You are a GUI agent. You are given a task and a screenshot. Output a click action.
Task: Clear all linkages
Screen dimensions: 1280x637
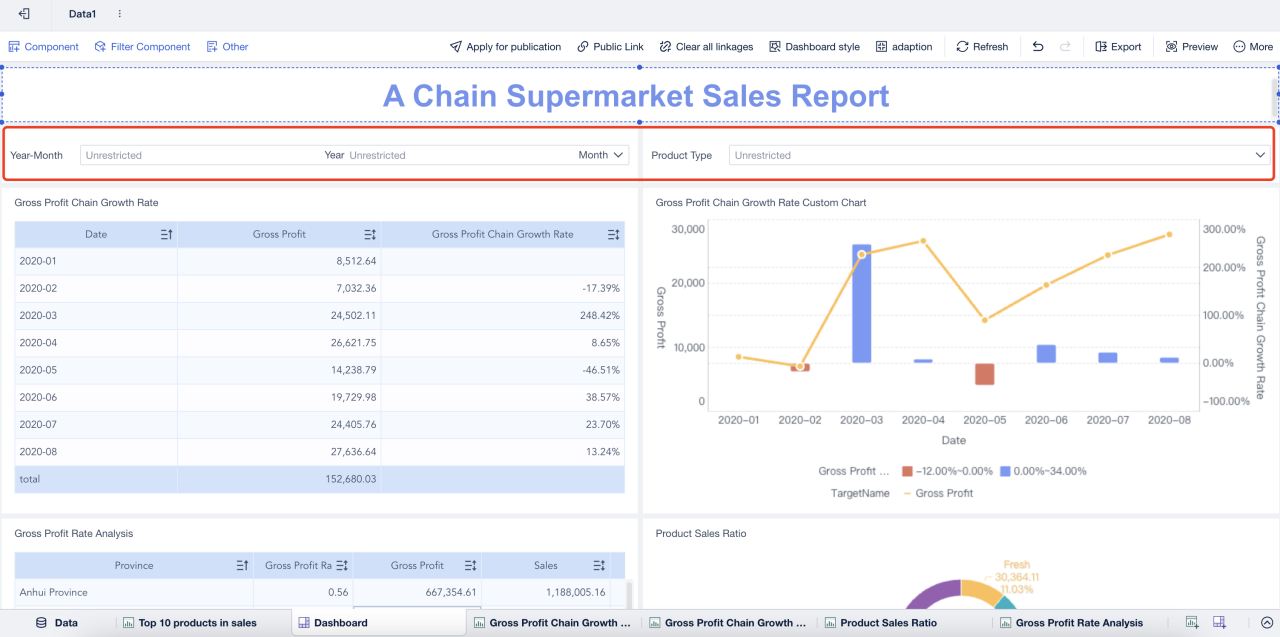(x=706, y=47)
